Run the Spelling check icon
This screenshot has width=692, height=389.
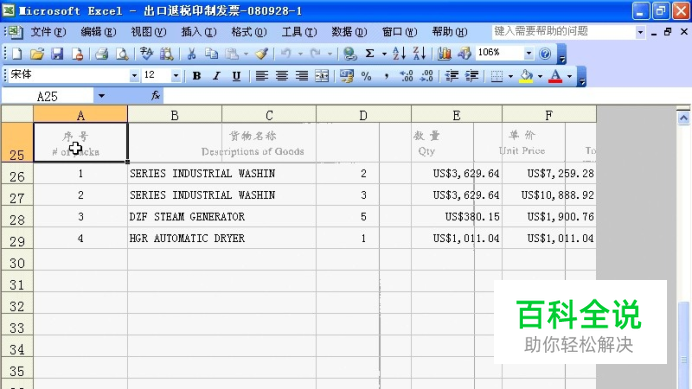[146, 54]
